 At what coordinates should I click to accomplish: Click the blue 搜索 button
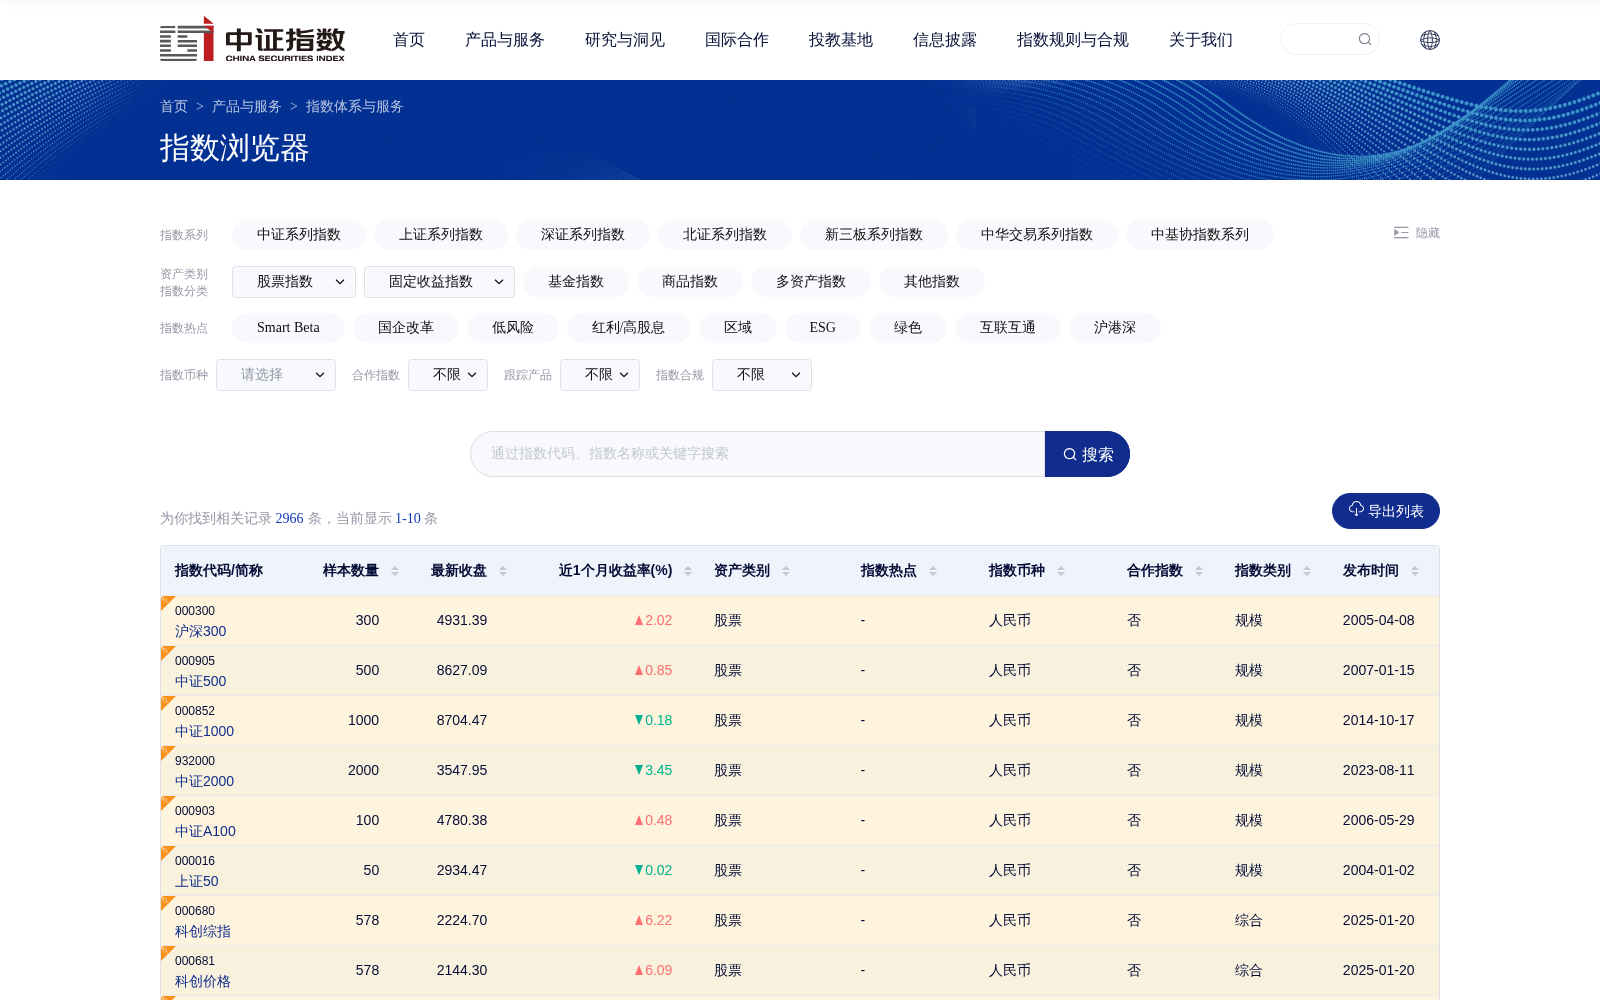tap(1087, 454)
